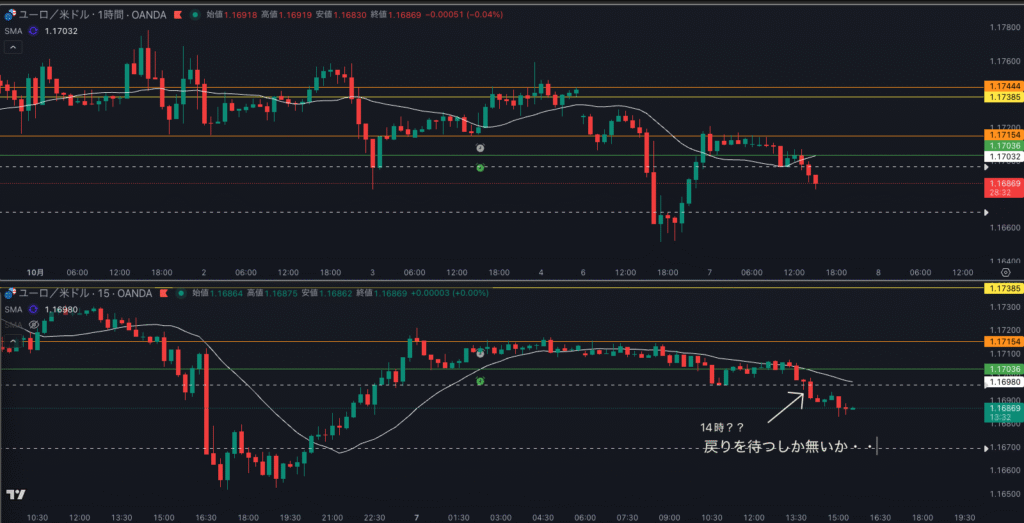
Task: Click the EUR/USD currency flag icon in top chart
Action: pyautogui.click(x=9, y=16)
